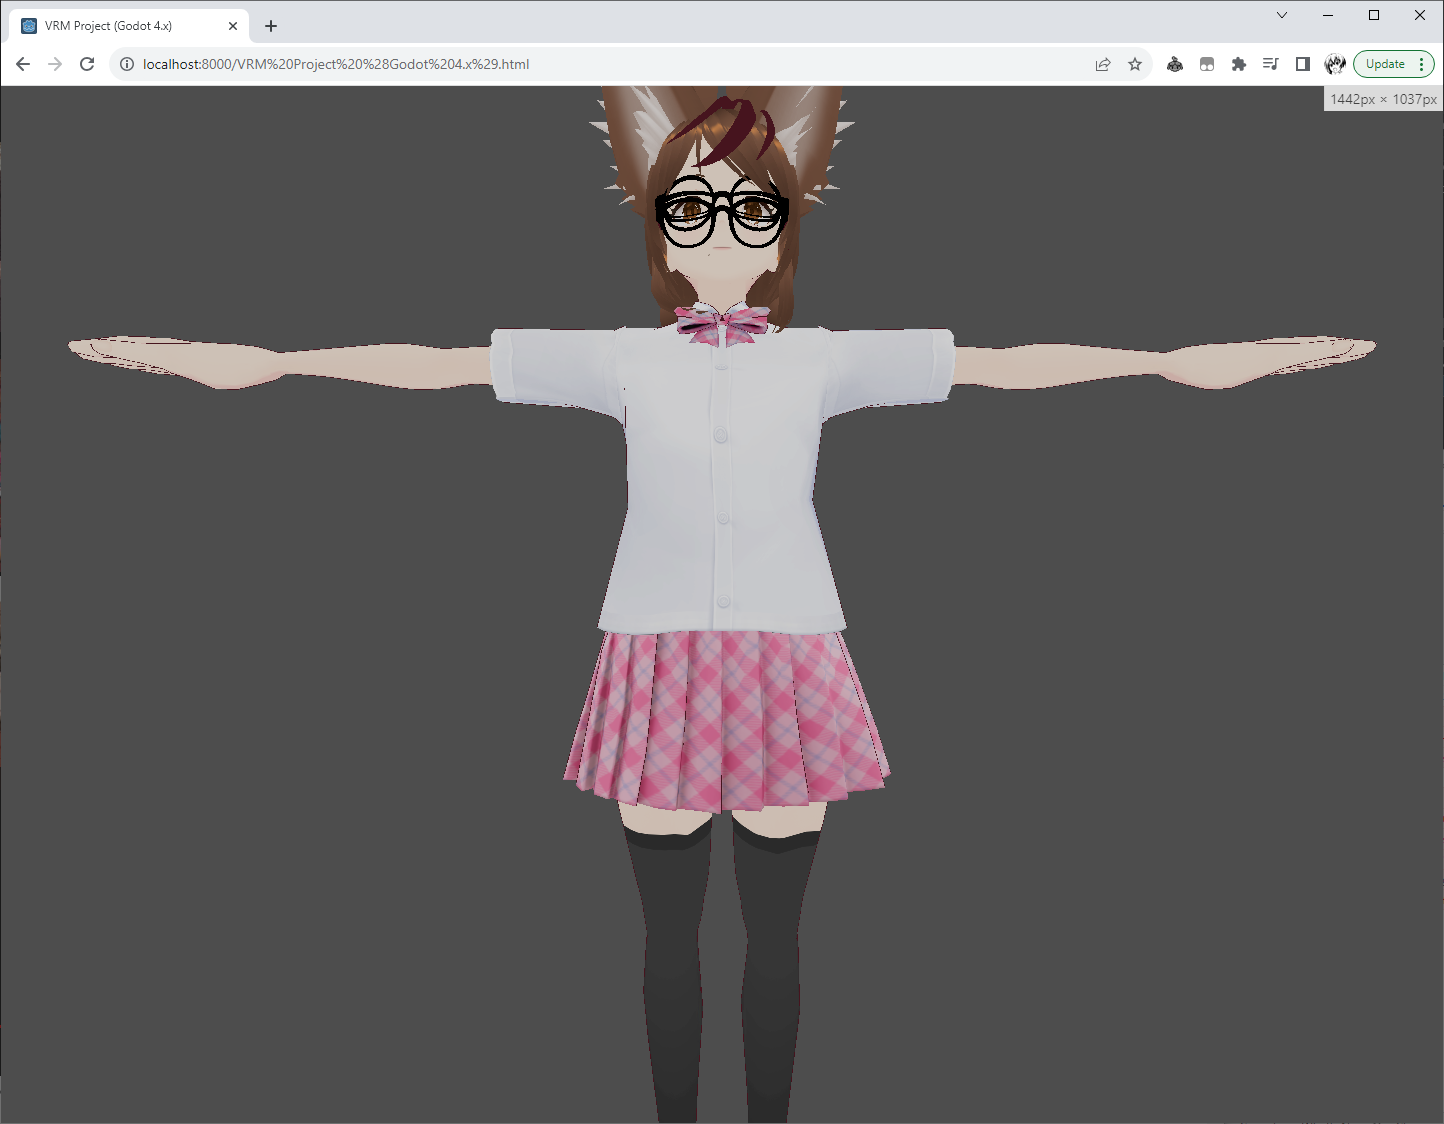Show the side panel icon
The width and height of the screenshot is (1444, 1124).
click(1302, 63)
